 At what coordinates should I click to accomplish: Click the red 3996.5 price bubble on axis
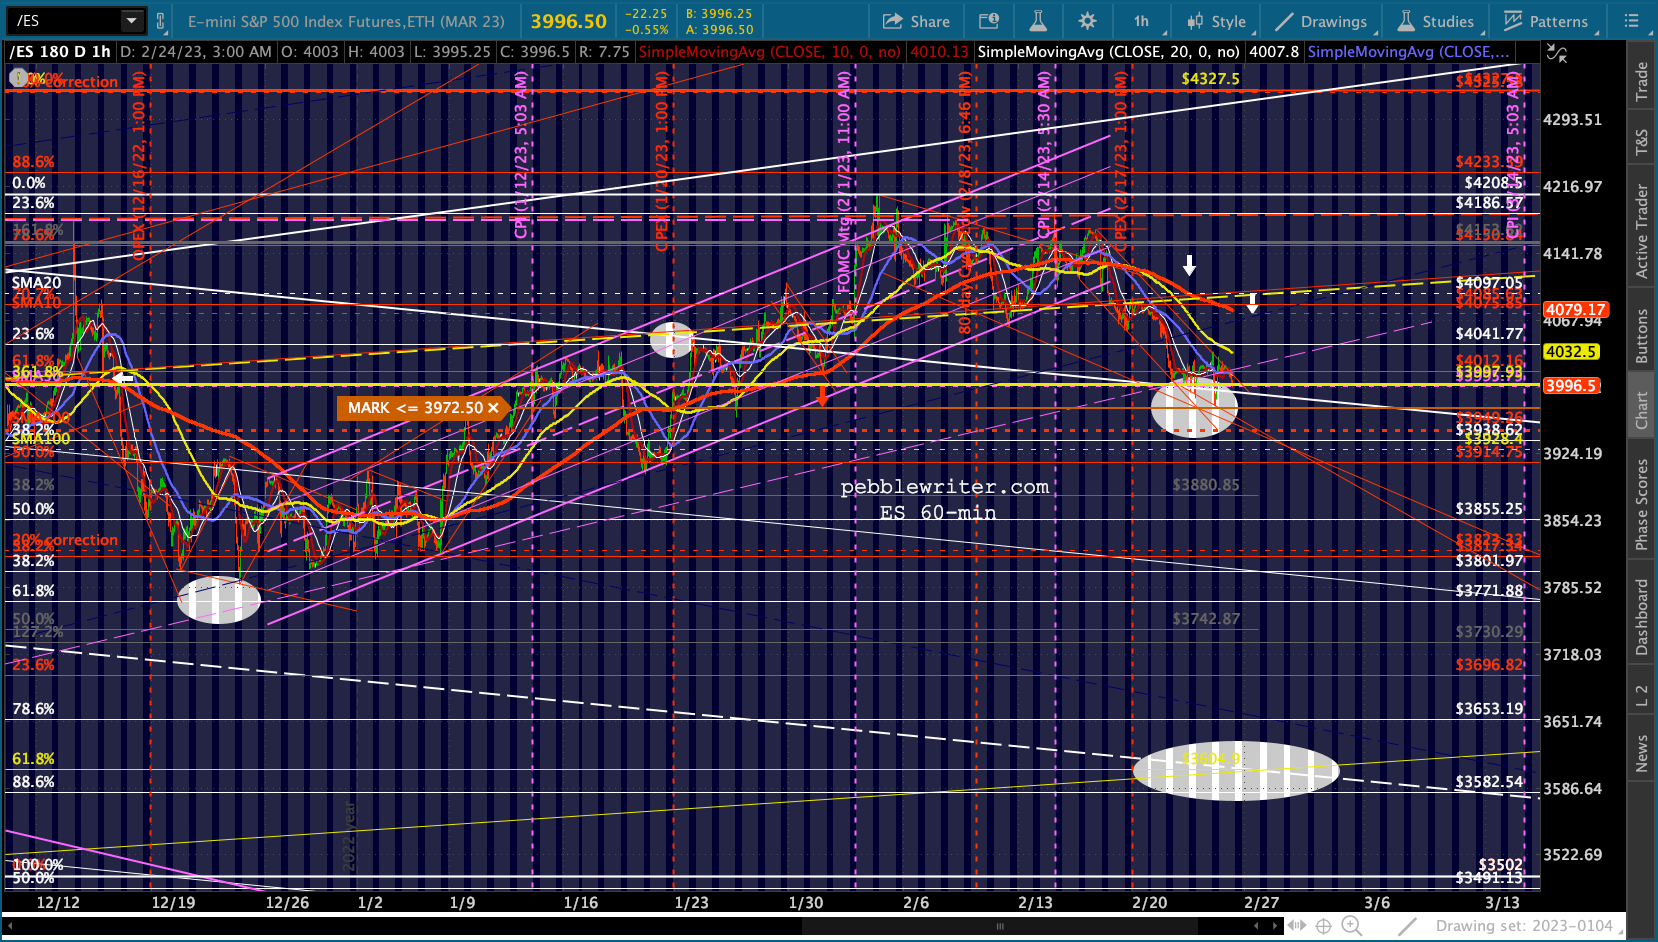coord(1571,386)
